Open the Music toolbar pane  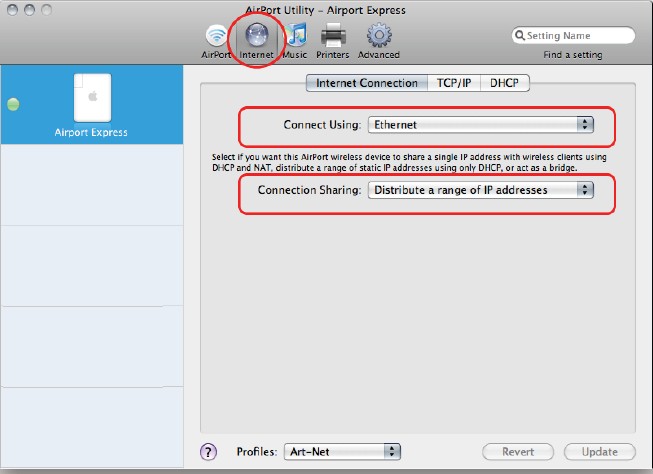(295, 42)
